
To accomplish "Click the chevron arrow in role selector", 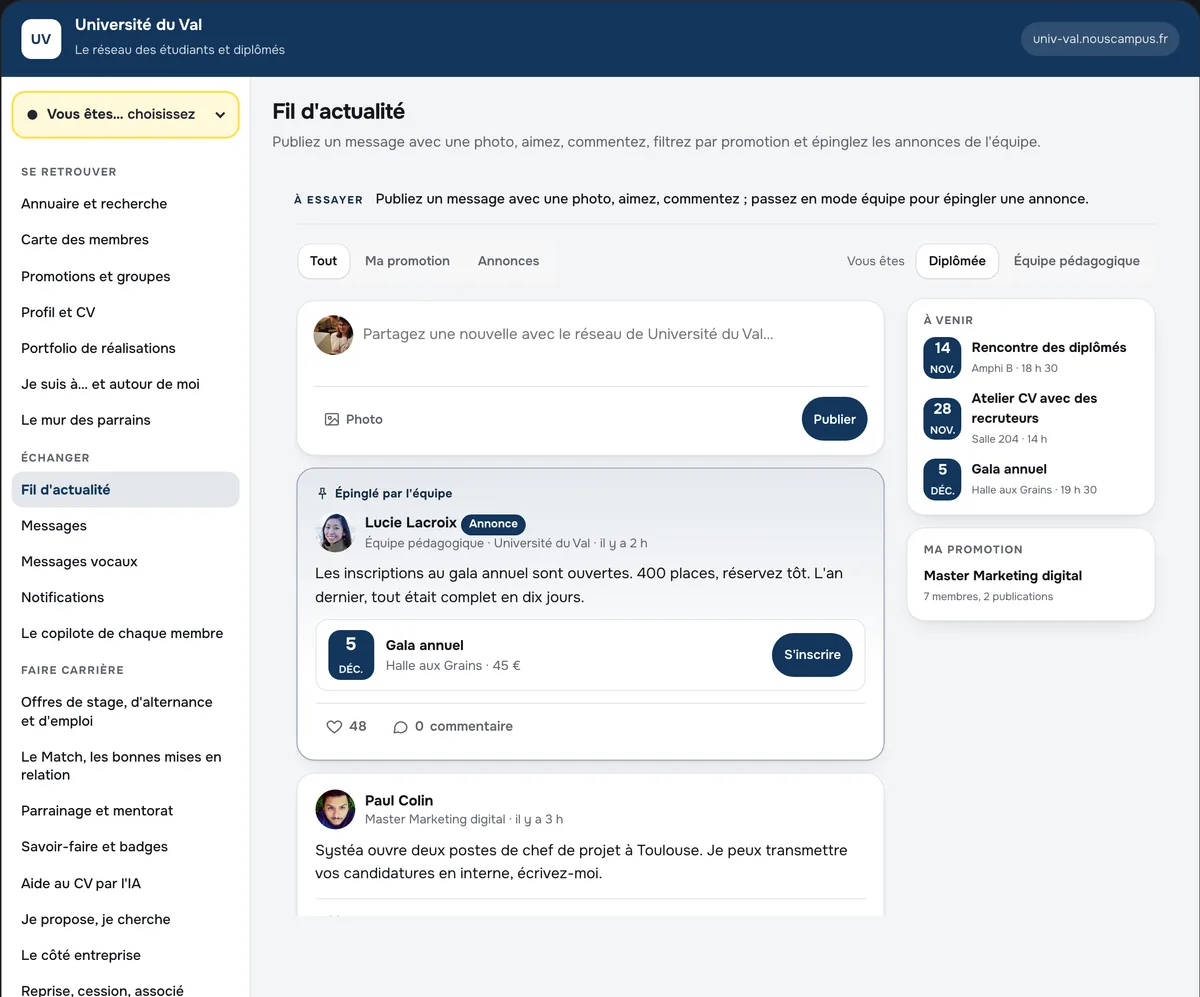I will 220,115.
